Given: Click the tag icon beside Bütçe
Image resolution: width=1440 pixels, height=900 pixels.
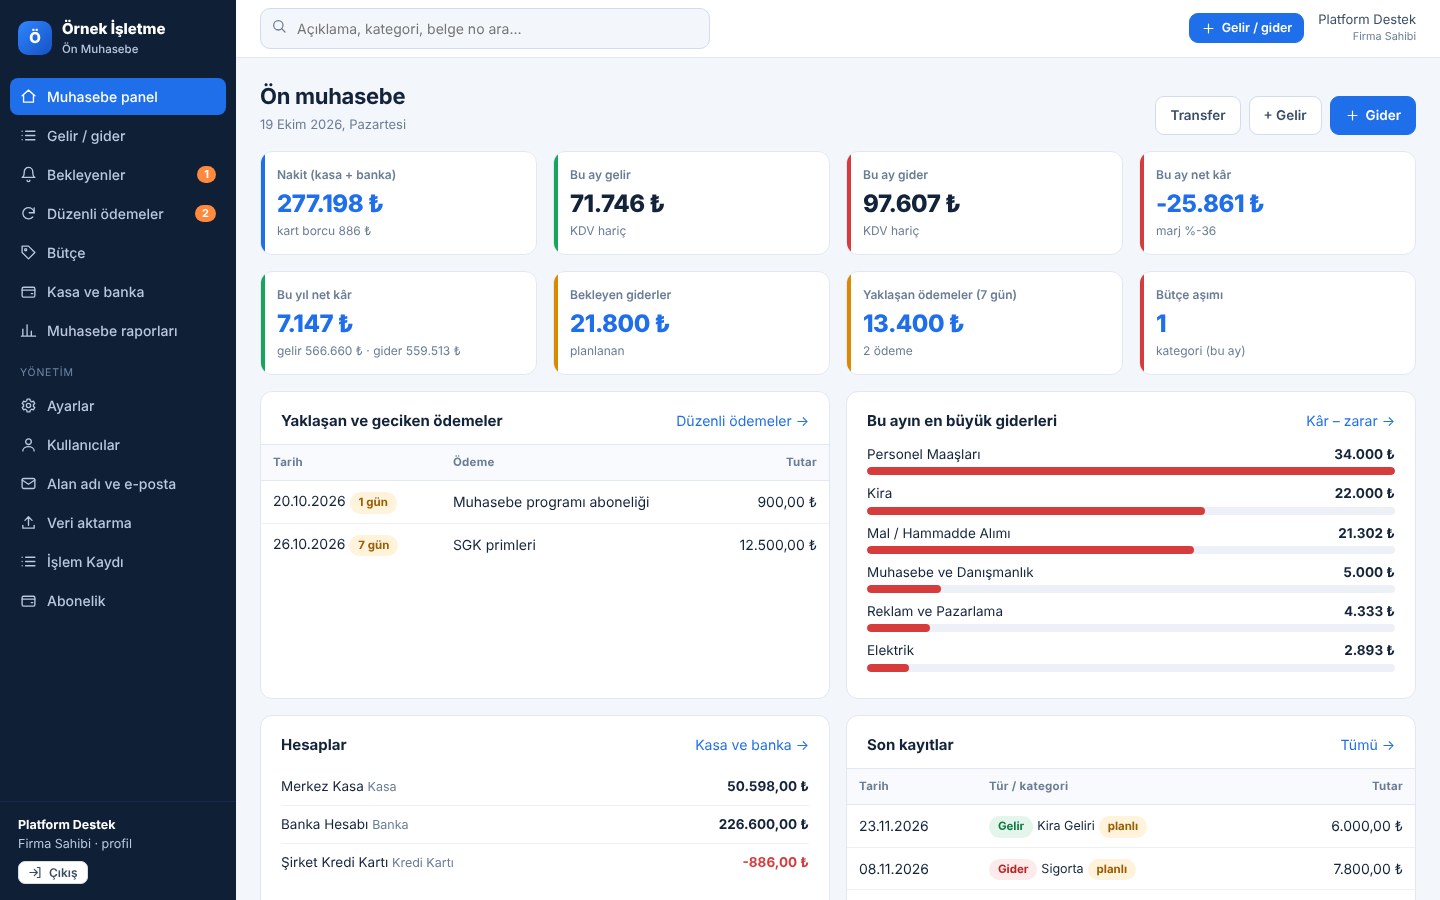Looking at the screenshot, I should [x=29, y=253].
